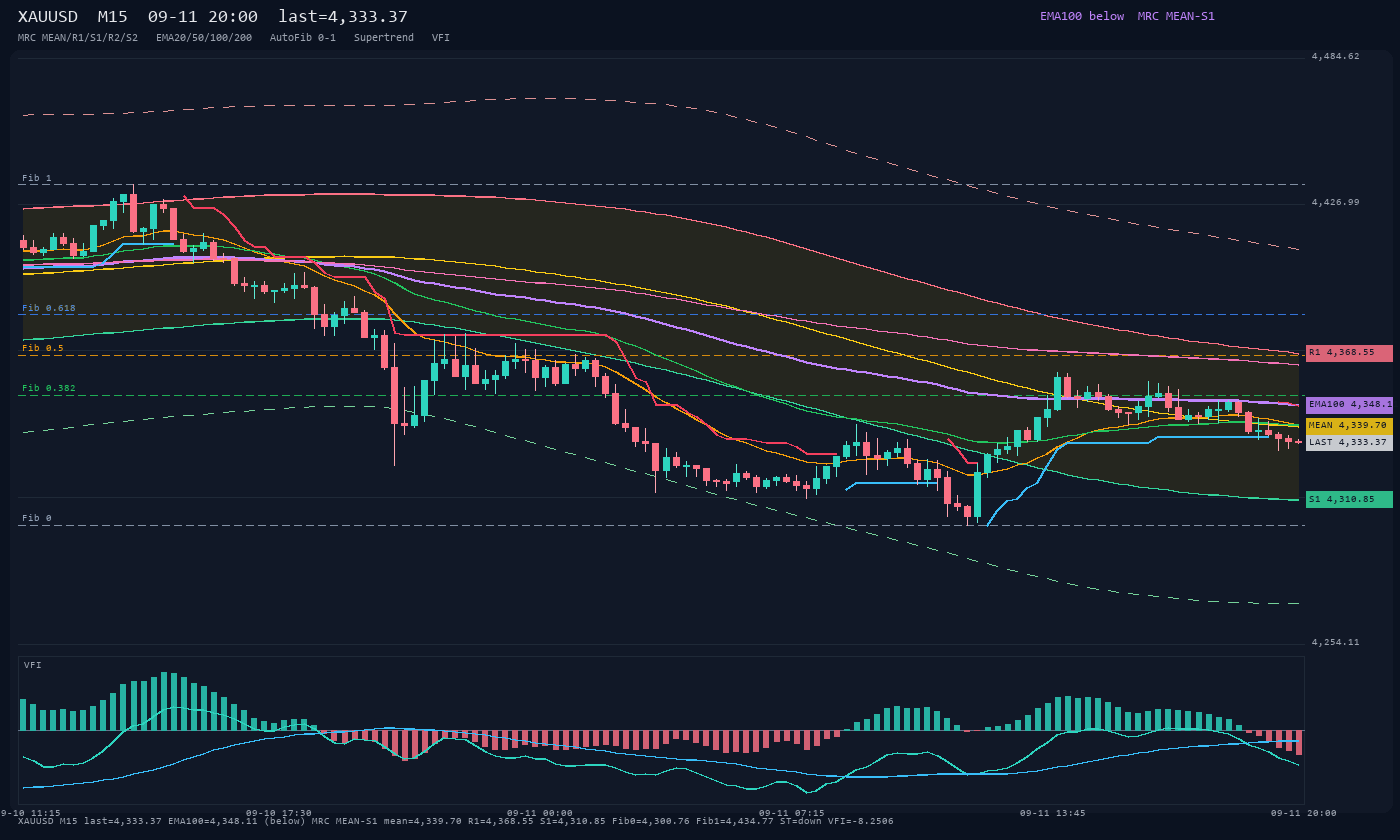Image resolution: width=1400 pixels, height=840 pixels.
Task: Click the '09-10 17:30' time axis label
Action: pos(279,813)
